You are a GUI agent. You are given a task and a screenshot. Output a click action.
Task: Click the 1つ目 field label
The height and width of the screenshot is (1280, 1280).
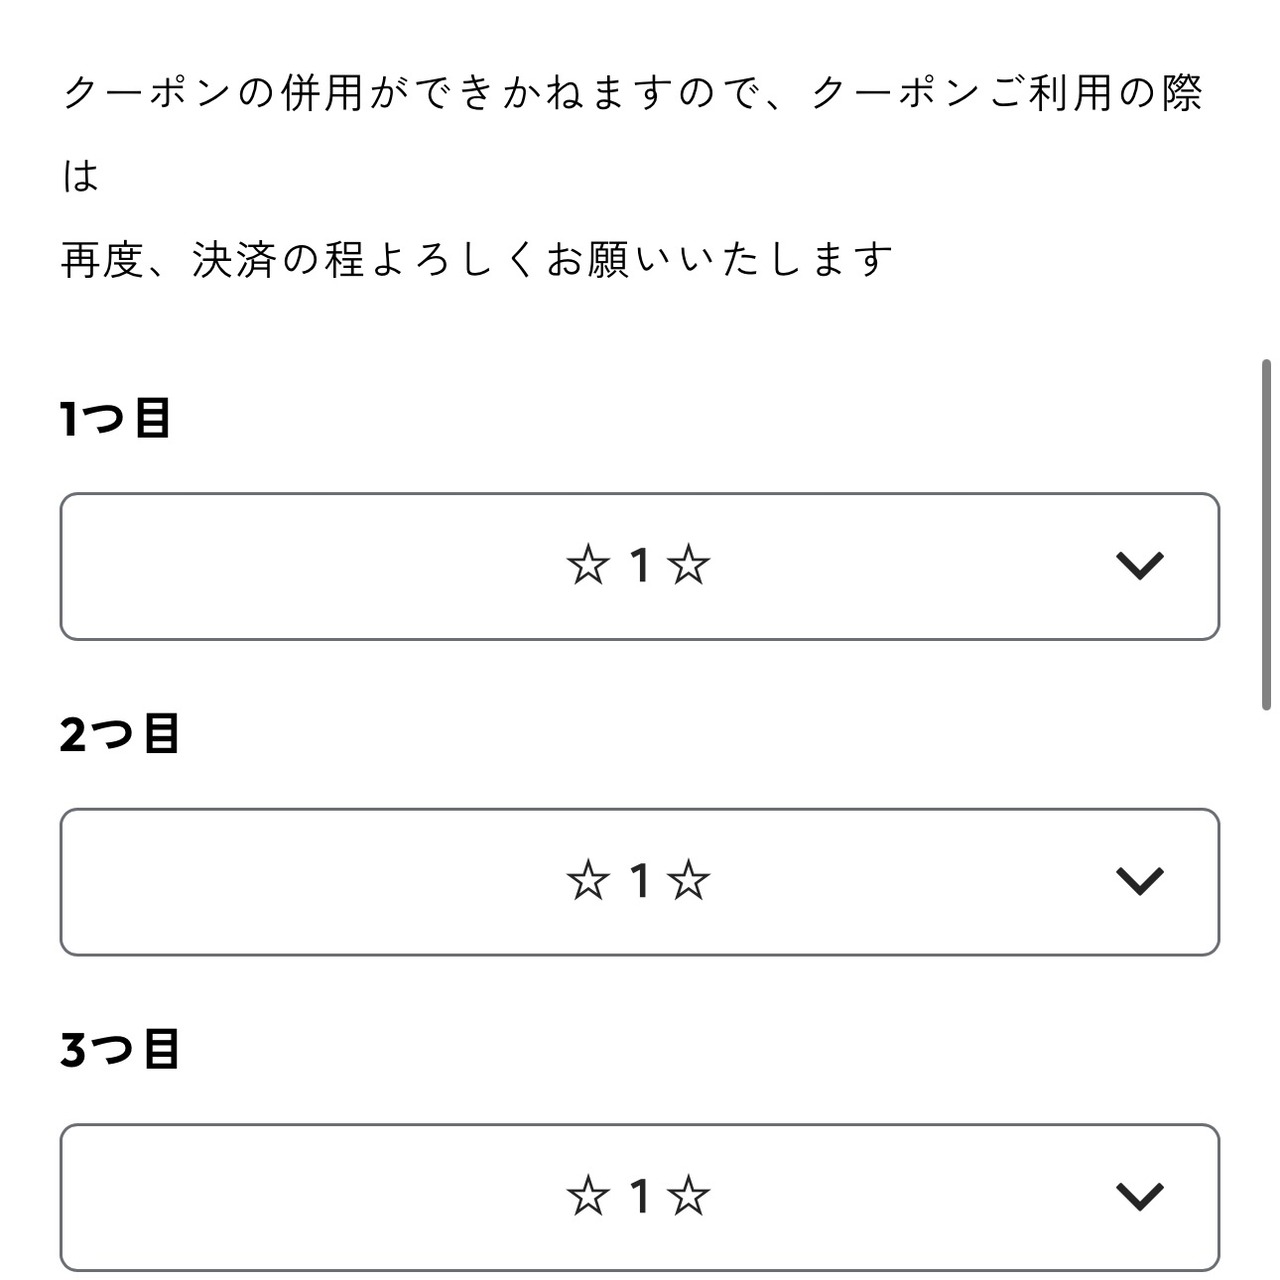pos(115,418)
